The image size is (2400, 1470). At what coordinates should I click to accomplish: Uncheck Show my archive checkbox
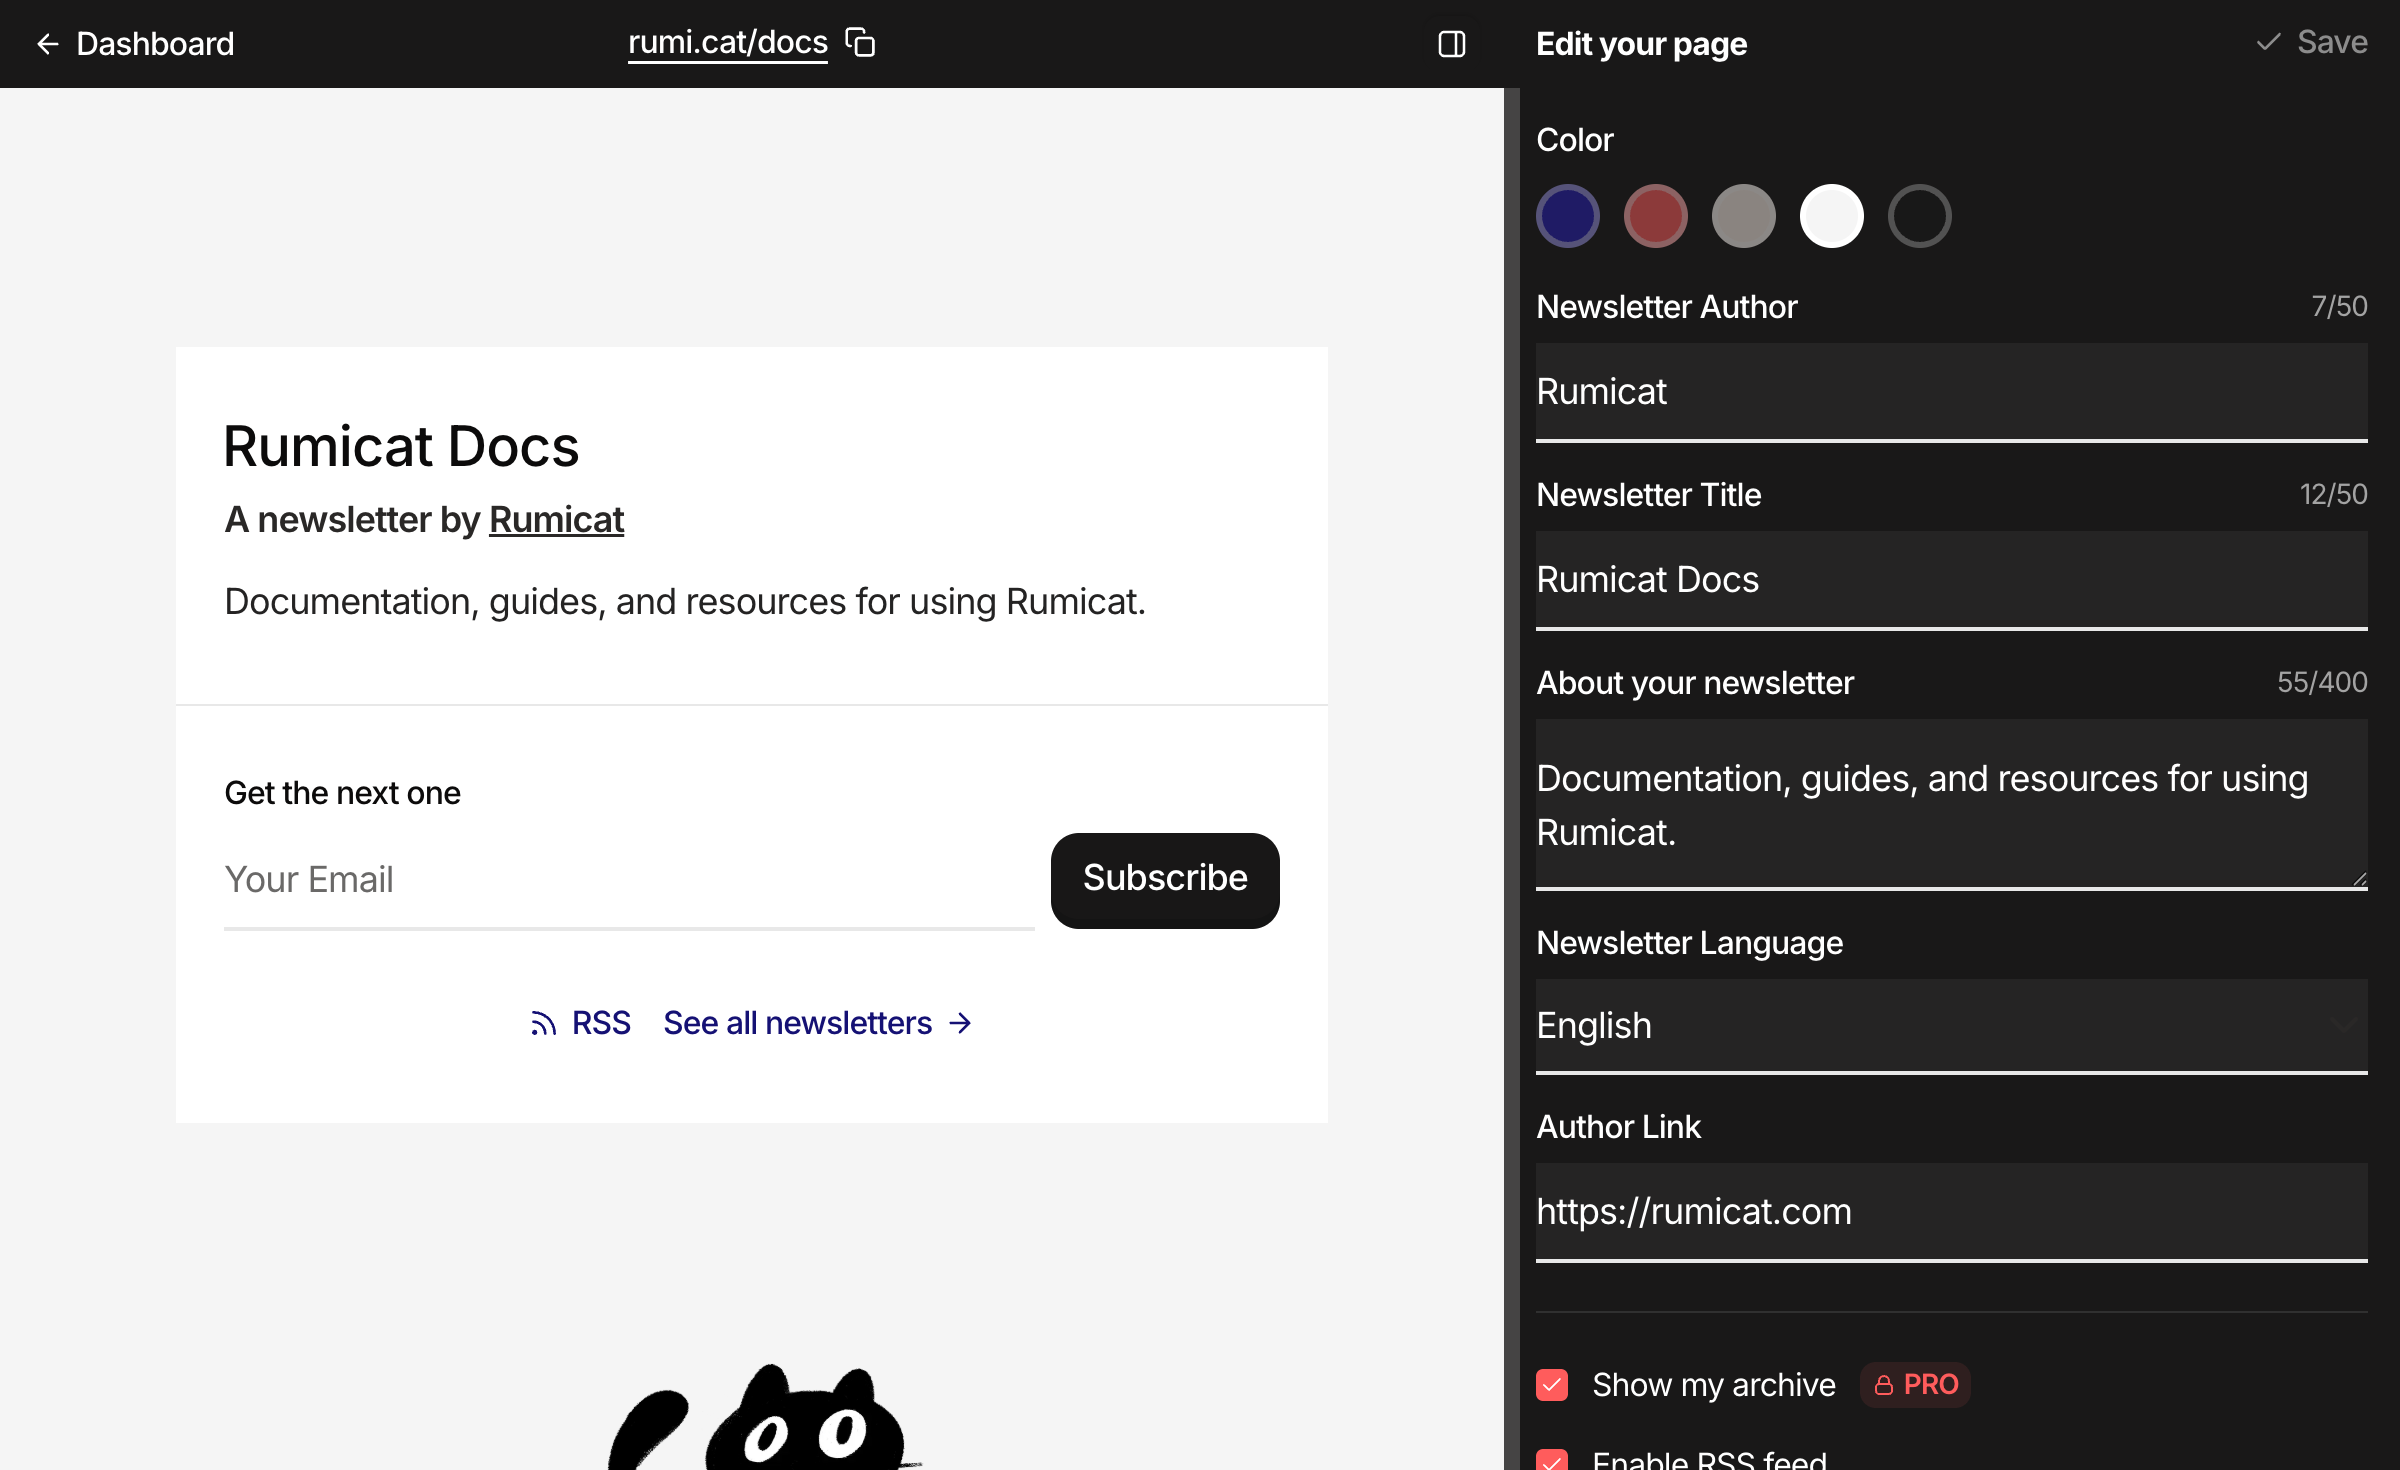pyautogui.click(x=1552, y=1385)
